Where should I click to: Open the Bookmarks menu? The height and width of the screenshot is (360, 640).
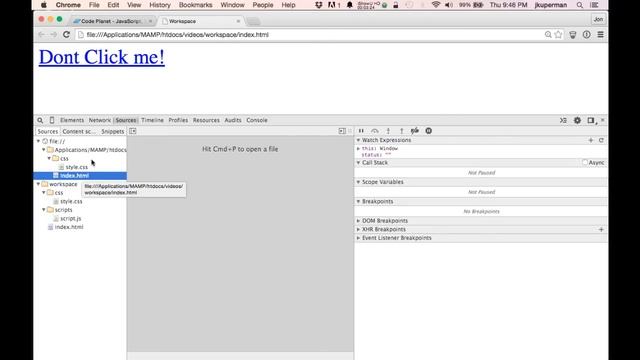click(x=196, y=5)
